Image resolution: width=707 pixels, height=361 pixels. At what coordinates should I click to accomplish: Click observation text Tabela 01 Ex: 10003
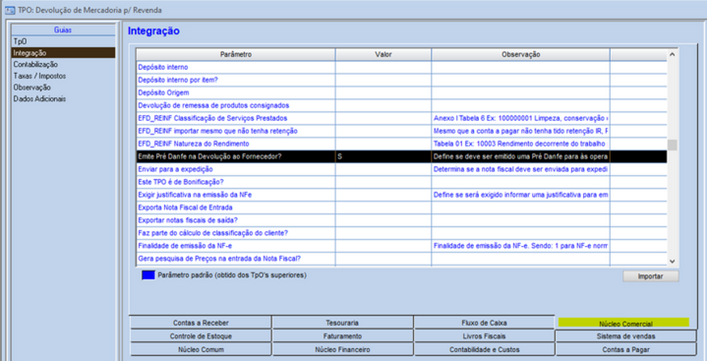point(519,144)
